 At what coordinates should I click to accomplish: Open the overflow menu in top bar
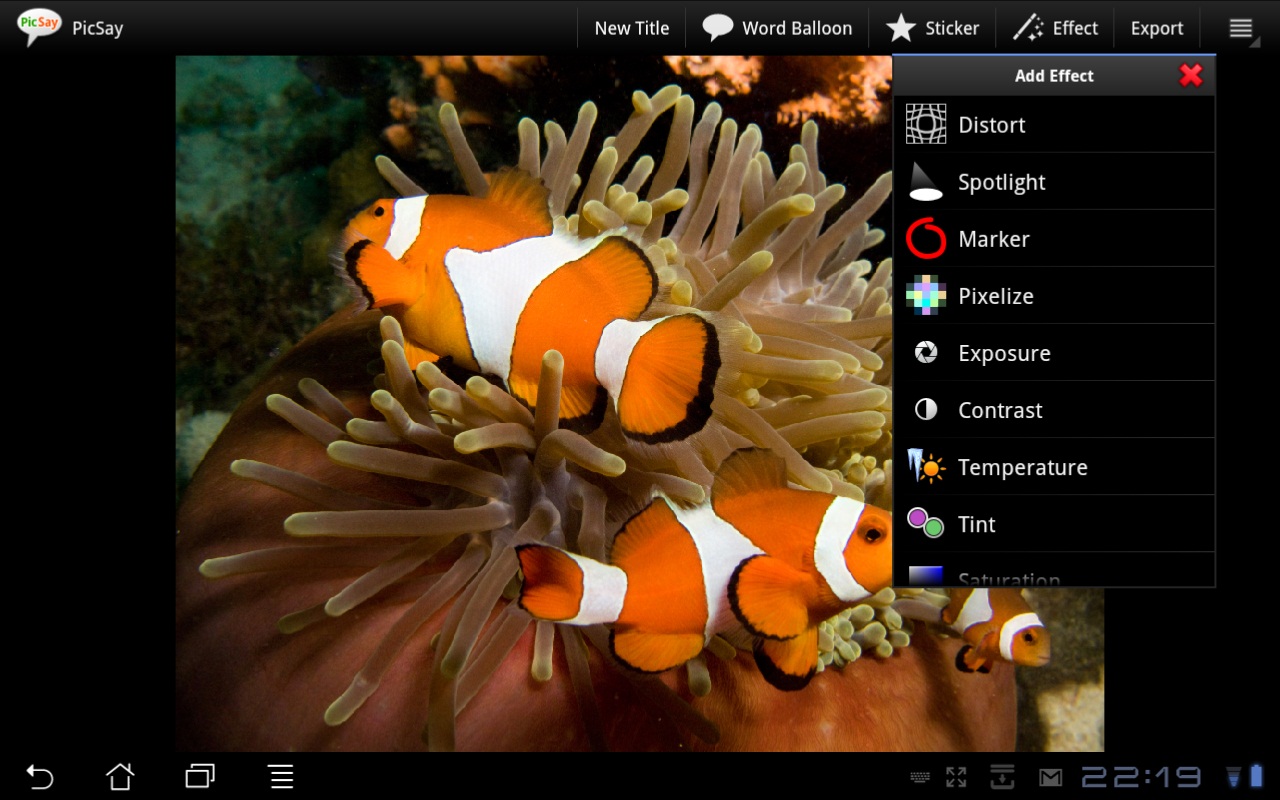1241,28
